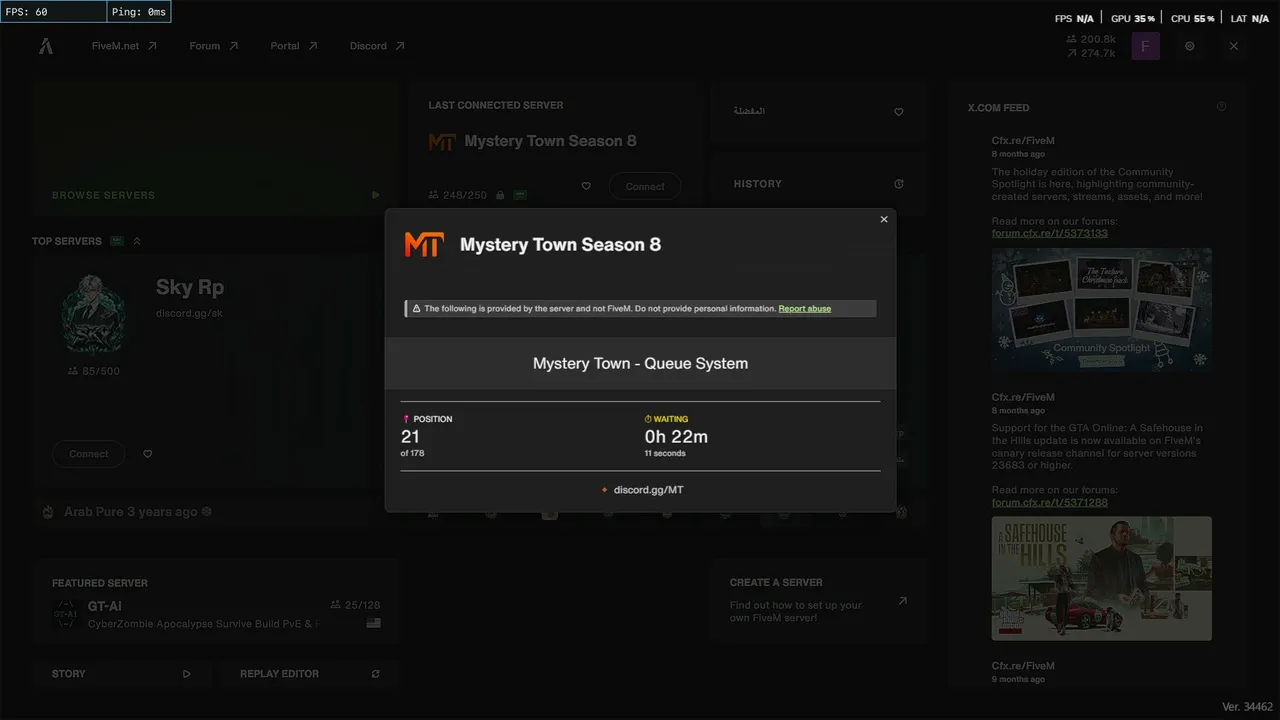Open the Sky Rp server avatar

(x=94, y=314)
